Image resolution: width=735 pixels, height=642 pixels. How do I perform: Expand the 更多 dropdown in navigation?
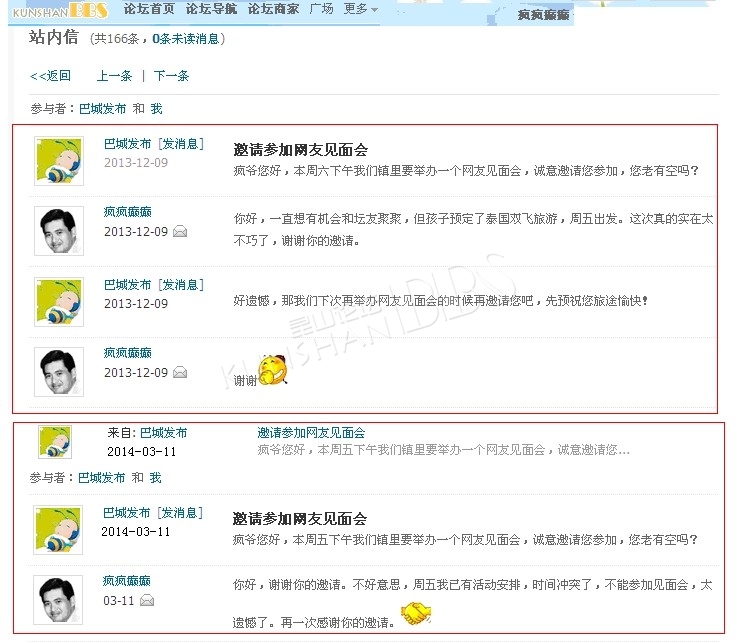click(360, 8)
